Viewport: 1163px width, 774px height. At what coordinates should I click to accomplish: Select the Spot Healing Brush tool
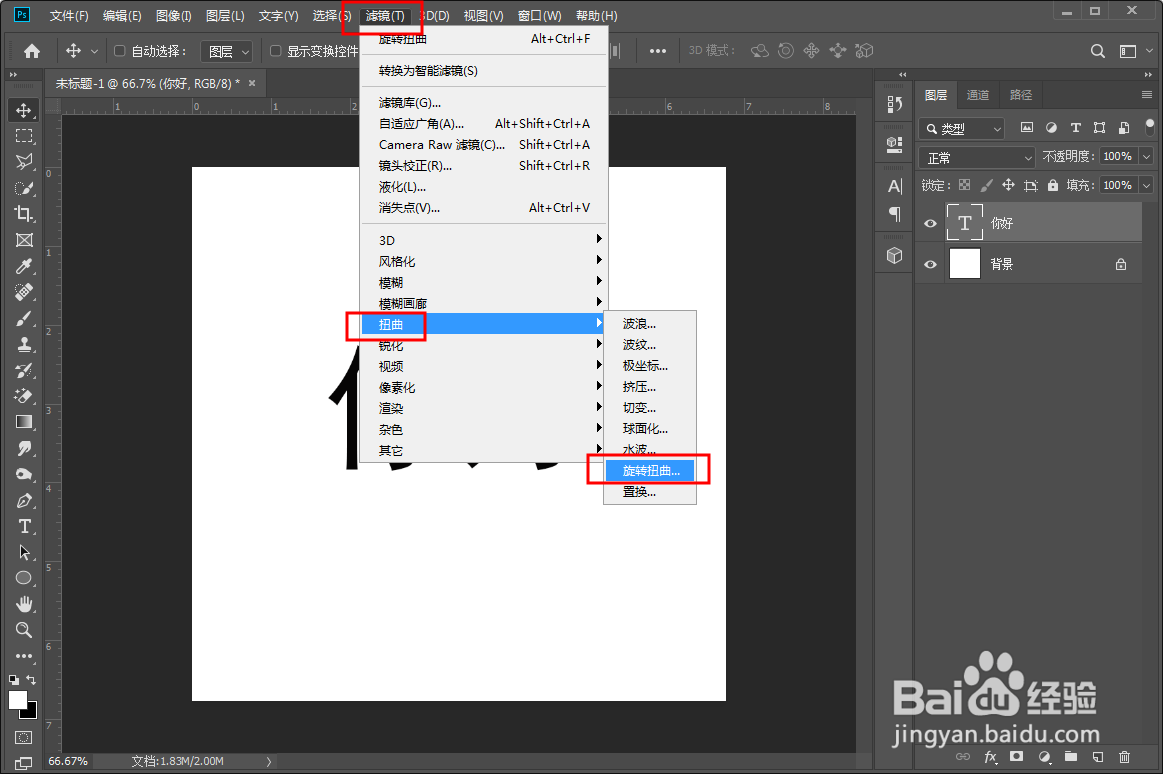tap(24, 292)
